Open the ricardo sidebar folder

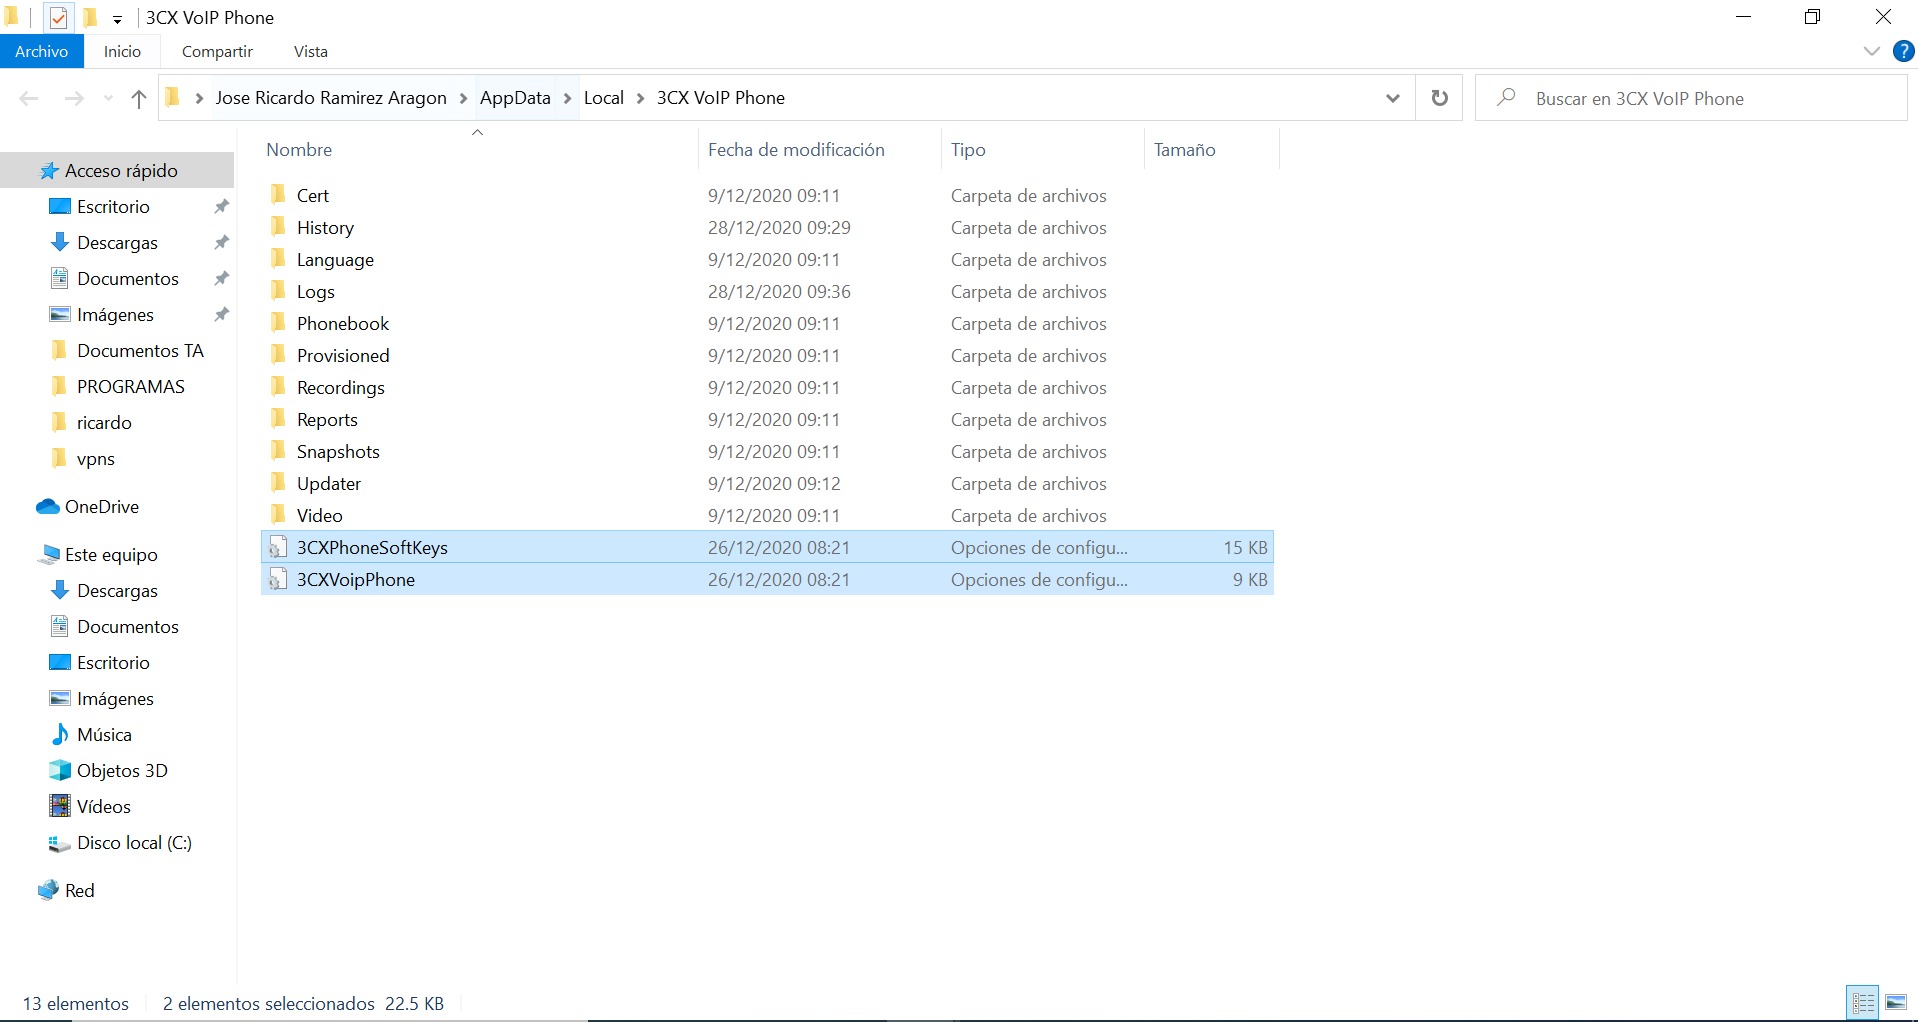point(104,423)
